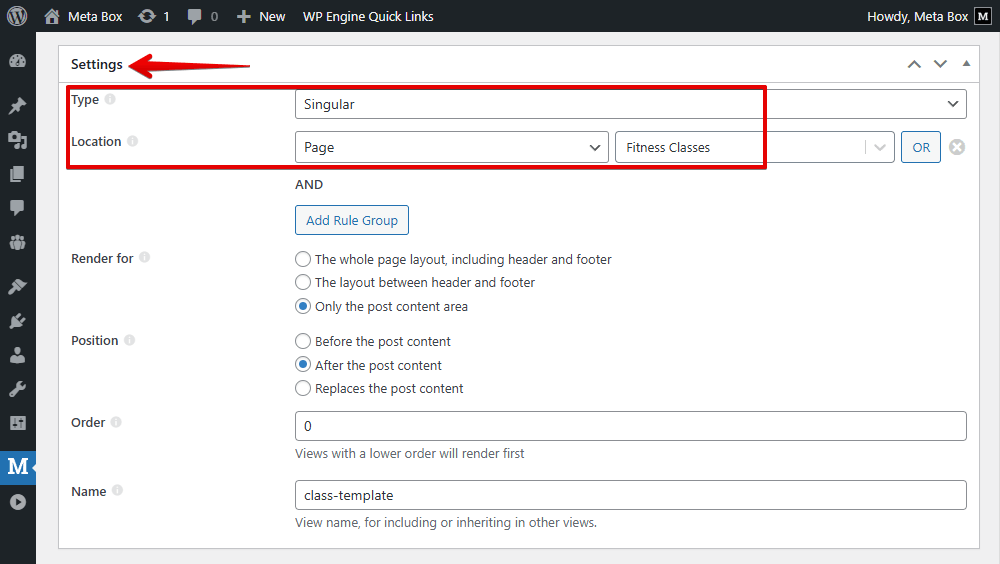Choose 'Before the post content' position

(303, 341)
